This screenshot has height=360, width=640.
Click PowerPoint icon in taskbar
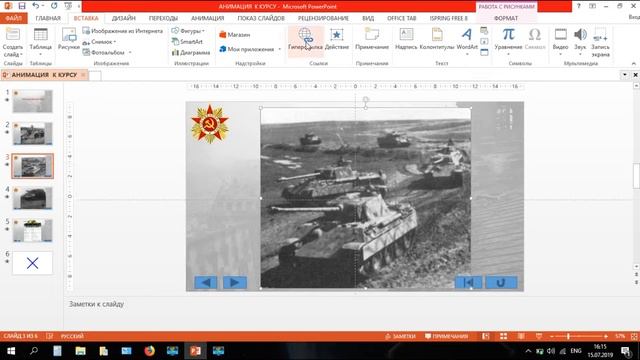pyautogui.click(x=195, y=351)
